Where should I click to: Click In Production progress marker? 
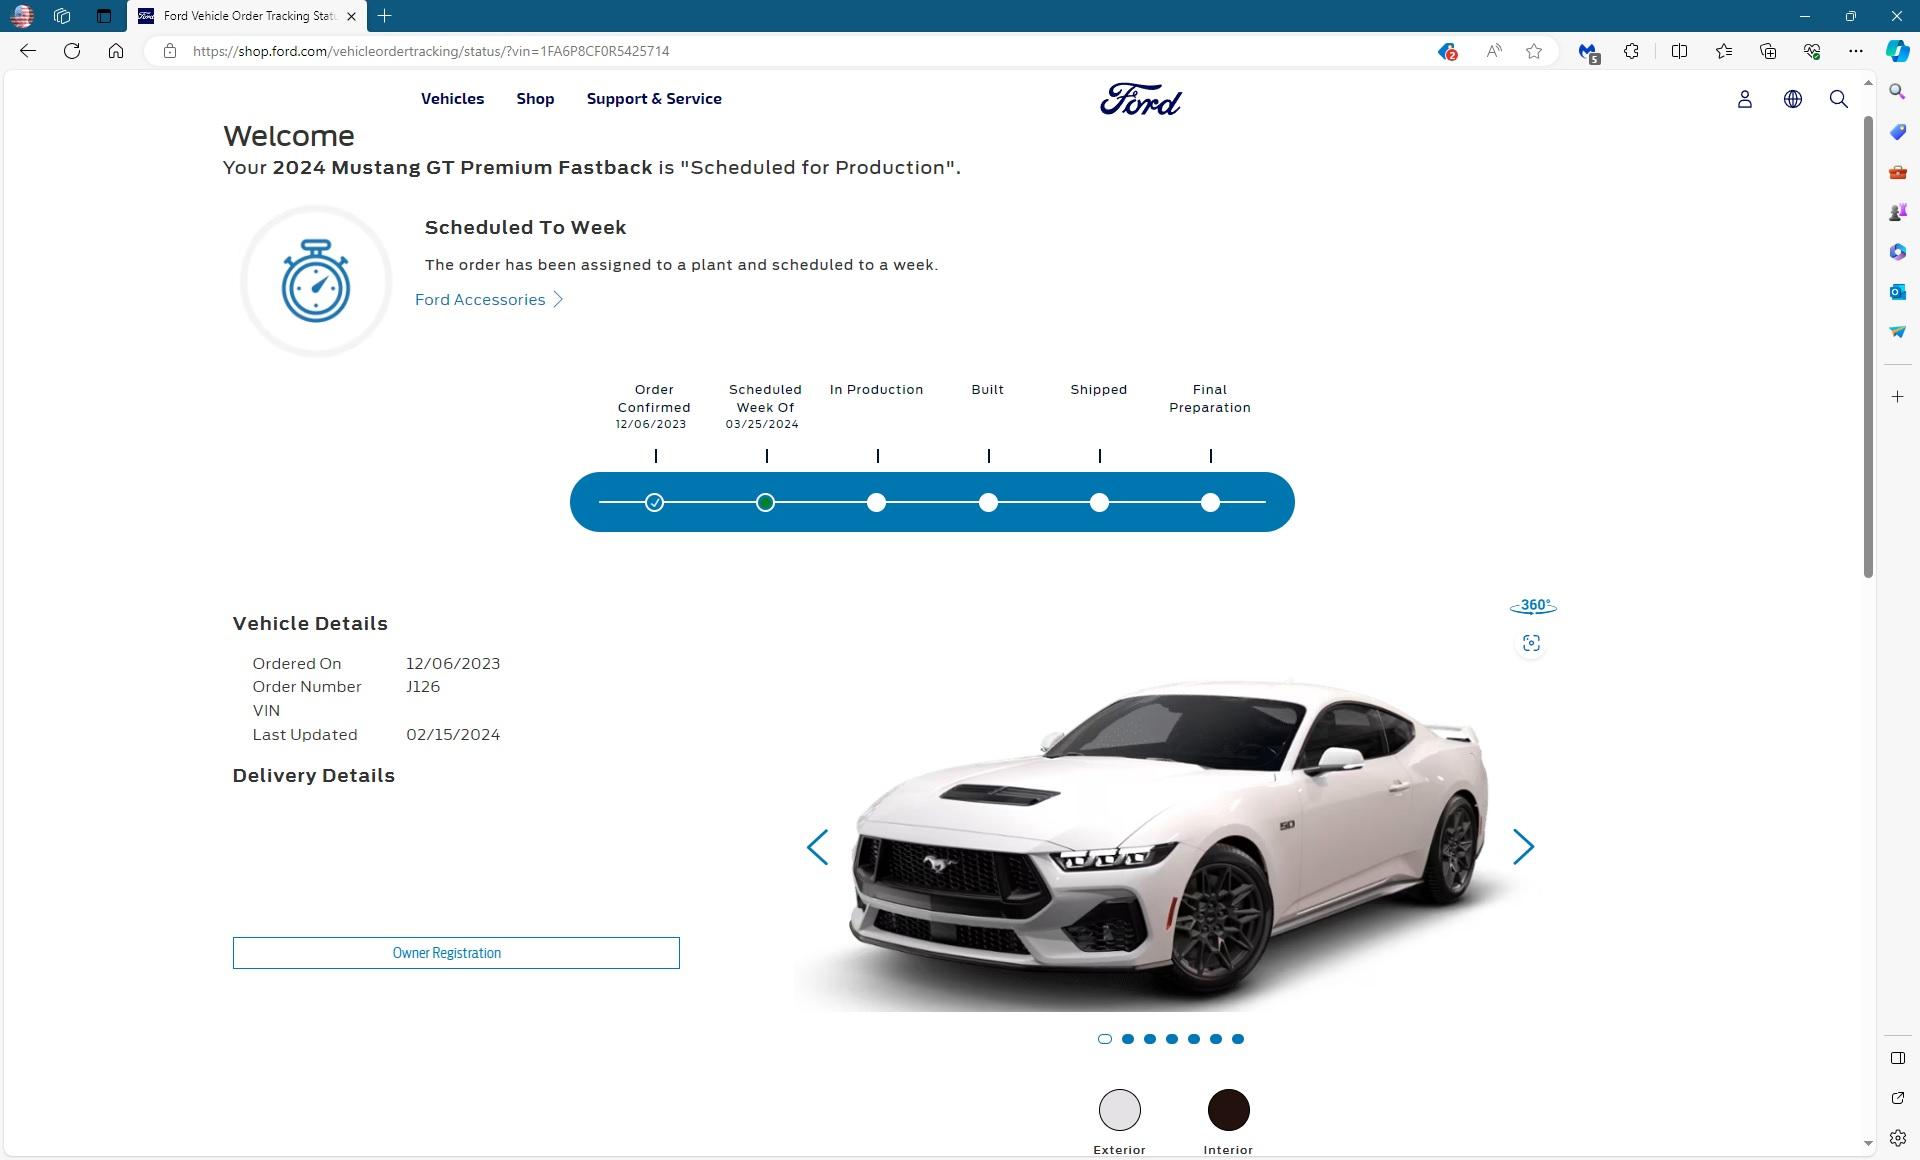tap(877, 503)
